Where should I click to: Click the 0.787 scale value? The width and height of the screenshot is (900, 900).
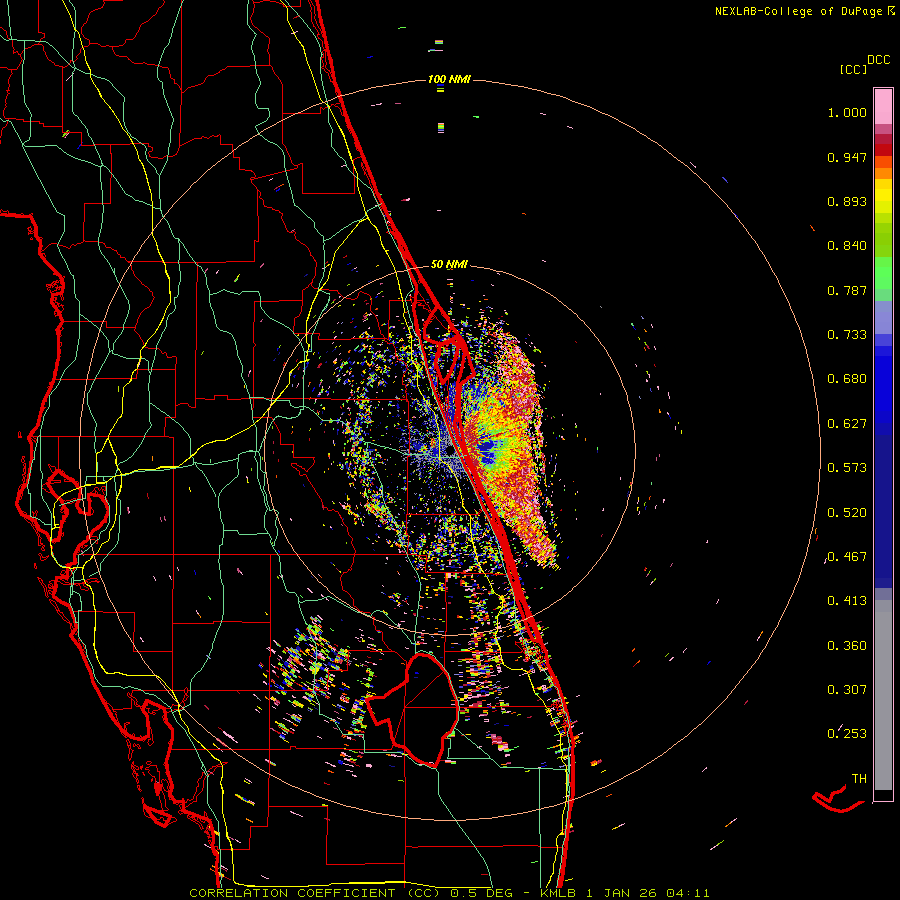click(x=847, y=290)
